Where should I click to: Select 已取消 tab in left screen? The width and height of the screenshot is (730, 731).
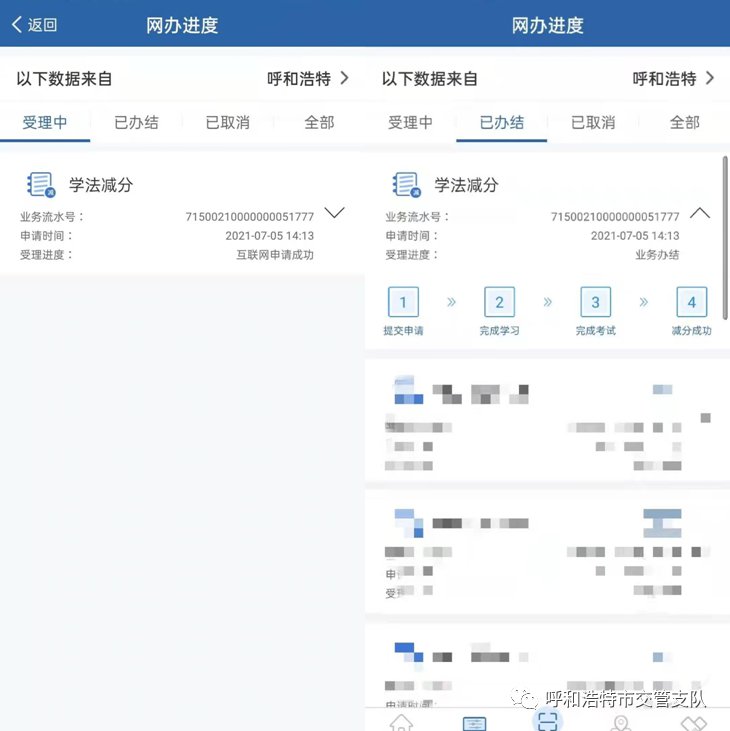tap(227, 123)
